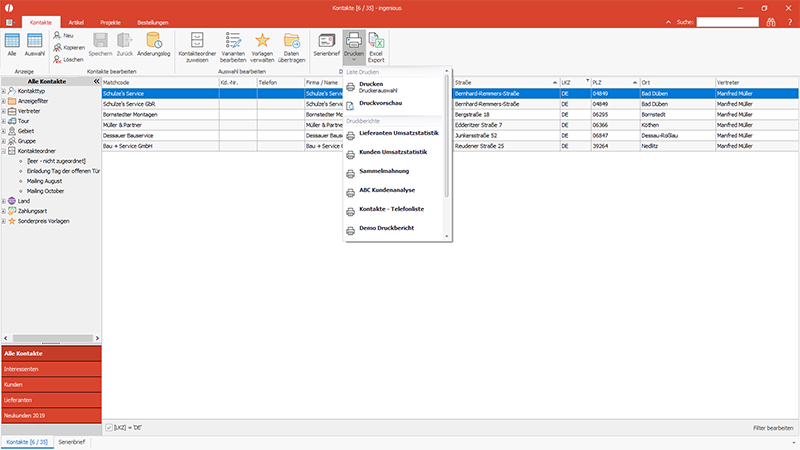800x450 pixels.
Task: Select Kontakte [6 / 35] bottom tab
Action: [x=27, y=442]
